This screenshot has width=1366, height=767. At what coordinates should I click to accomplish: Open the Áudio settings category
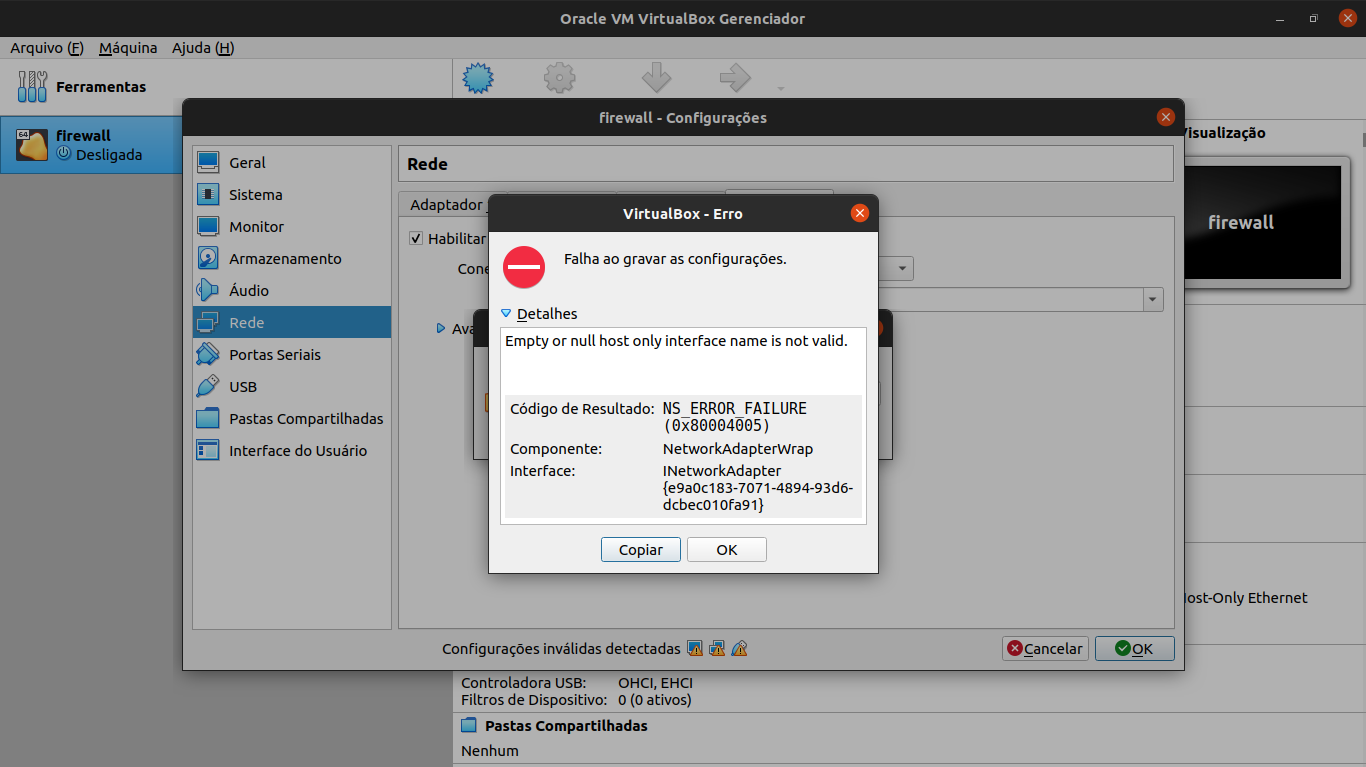pos(292,290)
